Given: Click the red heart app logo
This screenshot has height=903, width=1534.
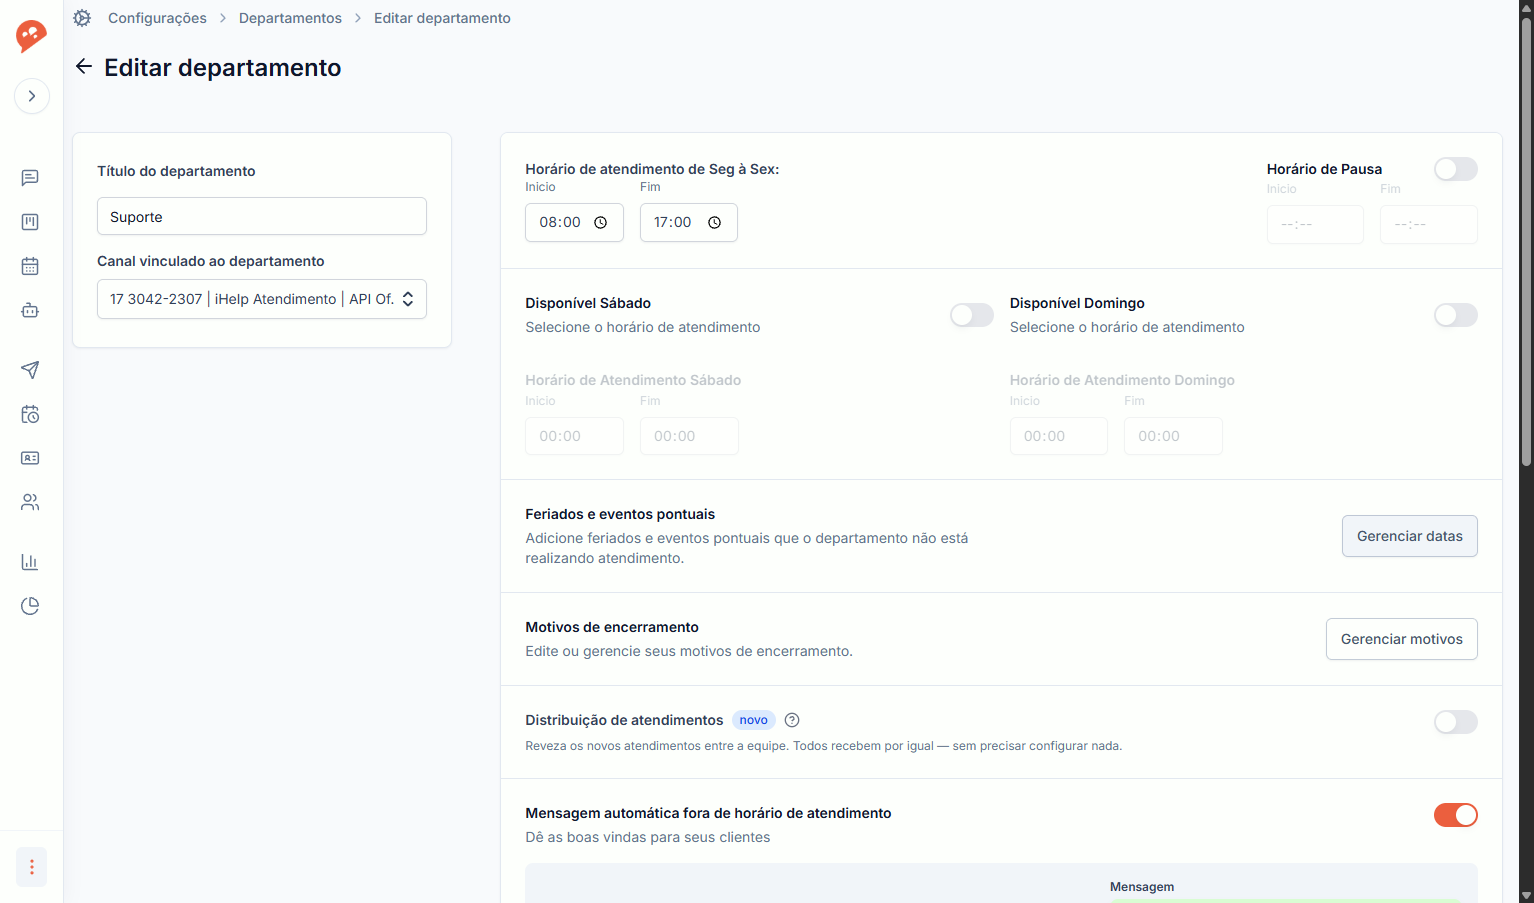Looking at the screenshot, I should point(31,36).
